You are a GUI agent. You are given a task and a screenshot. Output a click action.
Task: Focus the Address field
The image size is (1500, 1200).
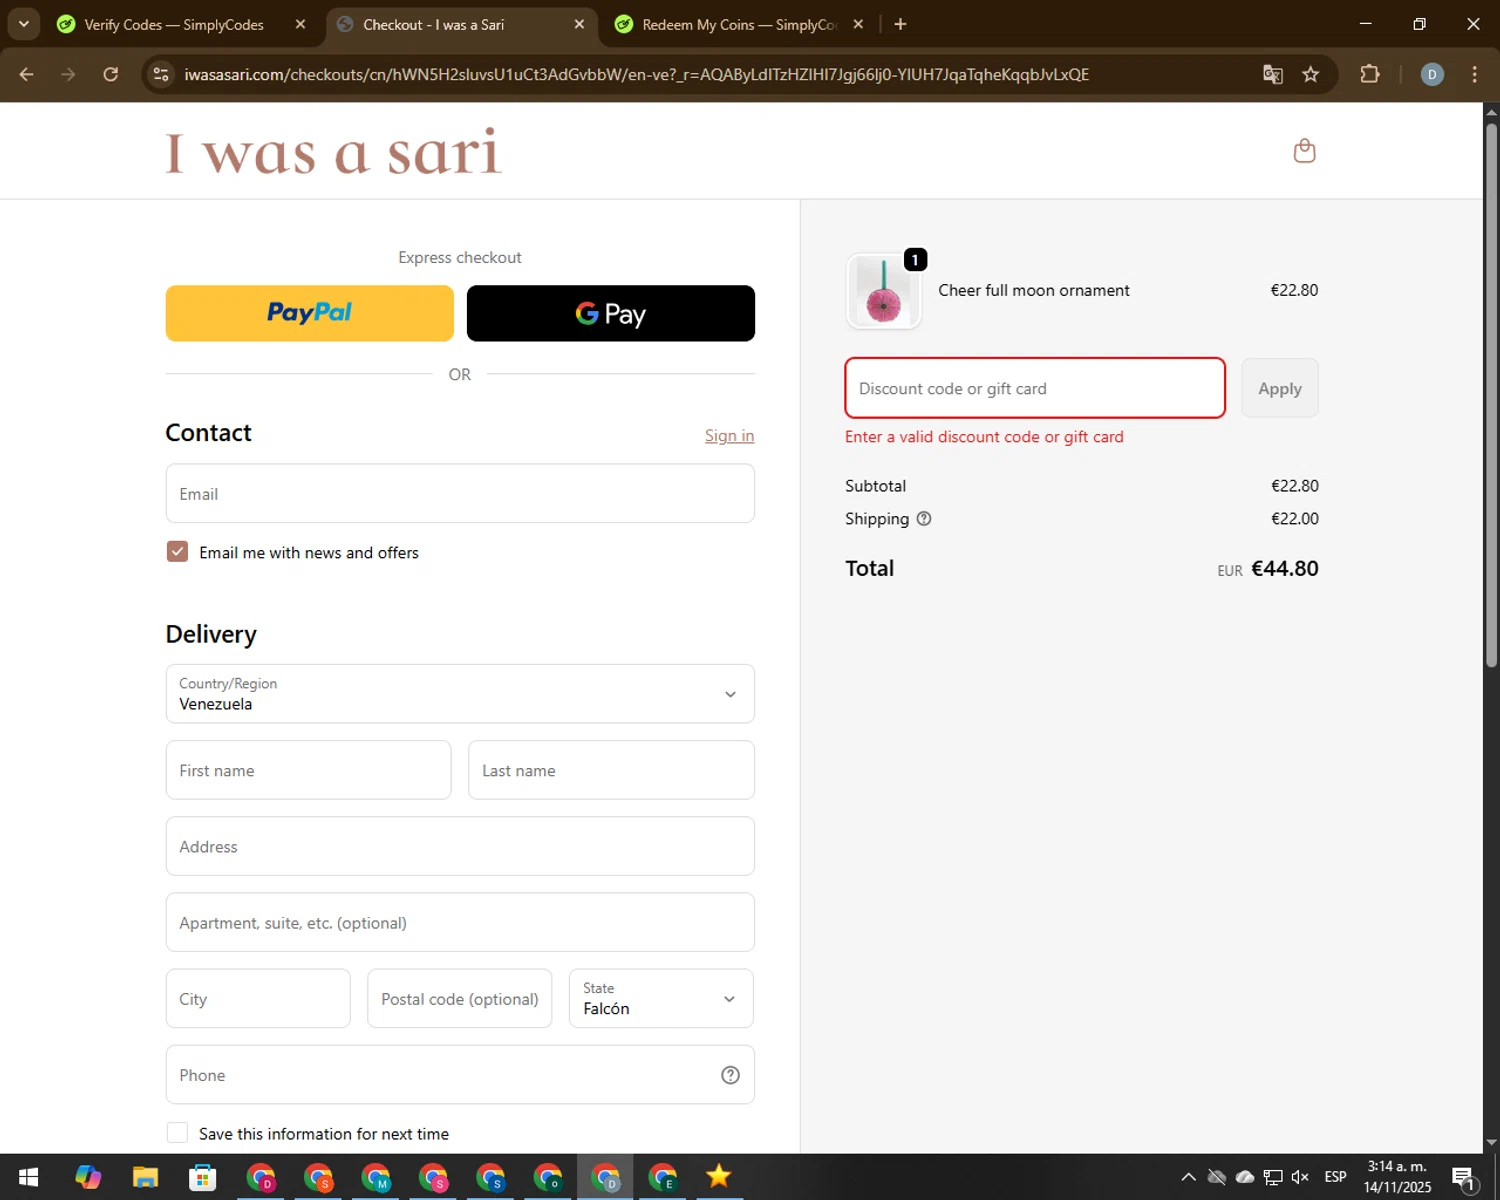[460, 846]
